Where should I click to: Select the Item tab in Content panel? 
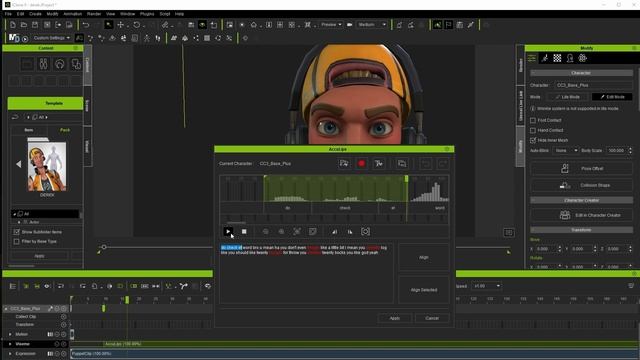pyautogui.click(x=29, y=130)
